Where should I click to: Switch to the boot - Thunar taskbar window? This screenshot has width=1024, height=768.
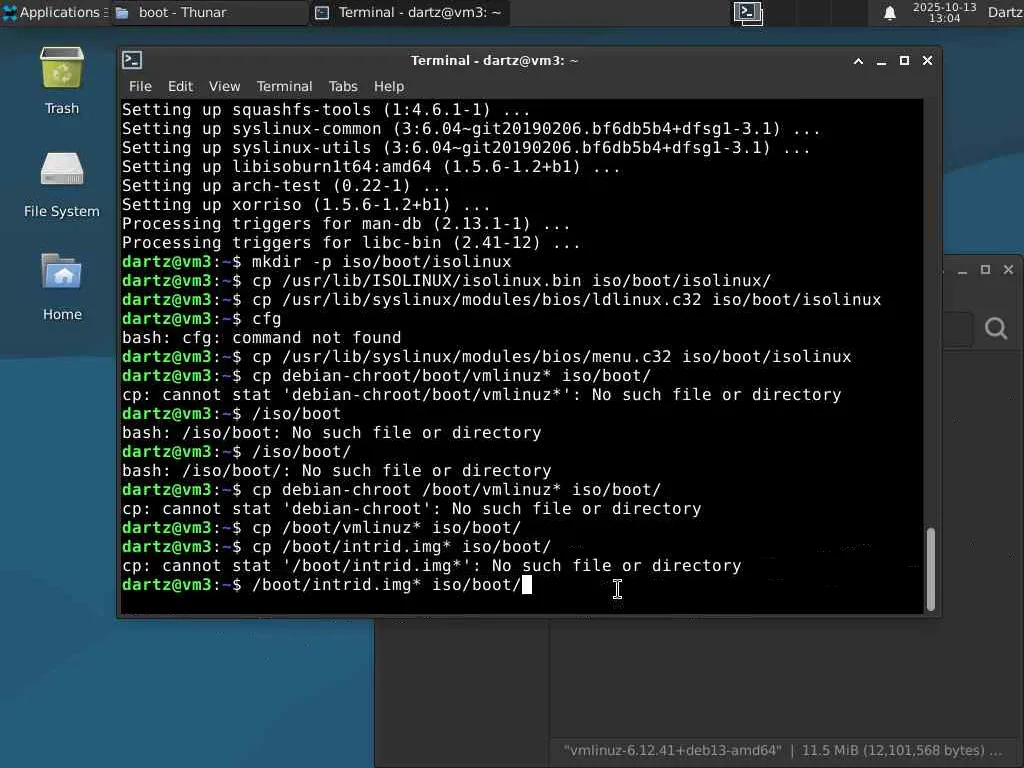point(209,12)
